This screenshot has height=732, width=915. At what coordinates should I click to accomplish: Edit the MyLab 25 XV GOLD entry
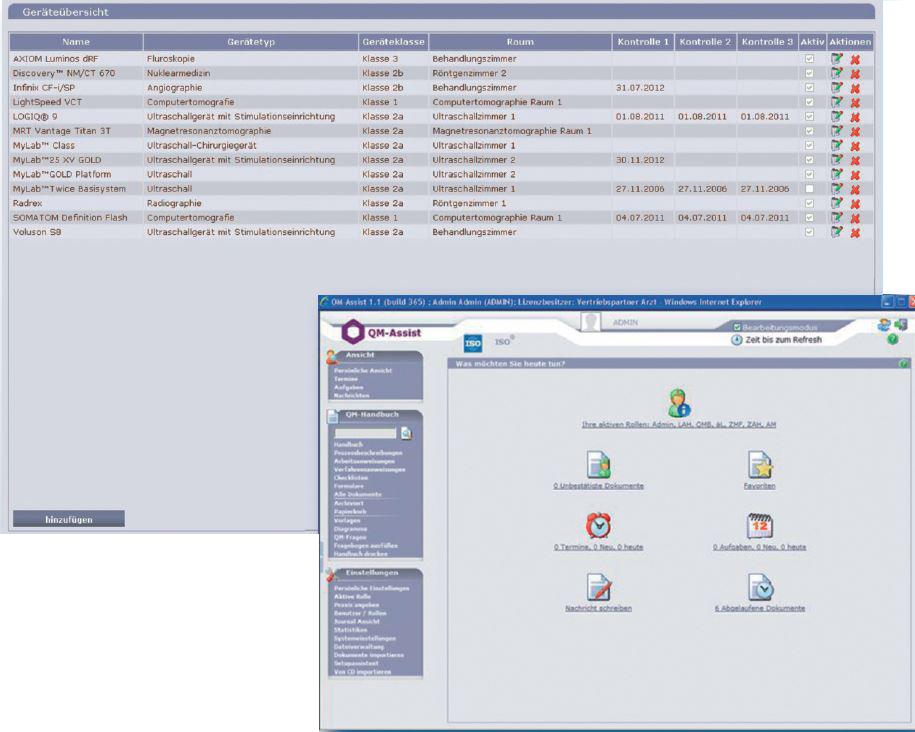point(837,160)
